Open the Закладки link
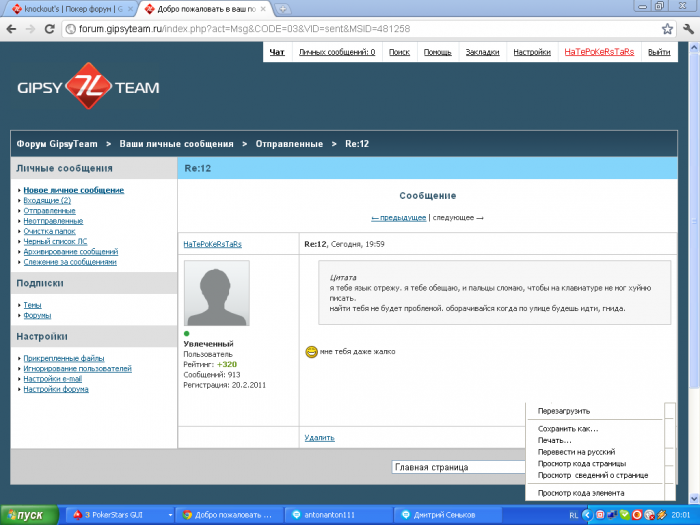 tap(482, 52)
